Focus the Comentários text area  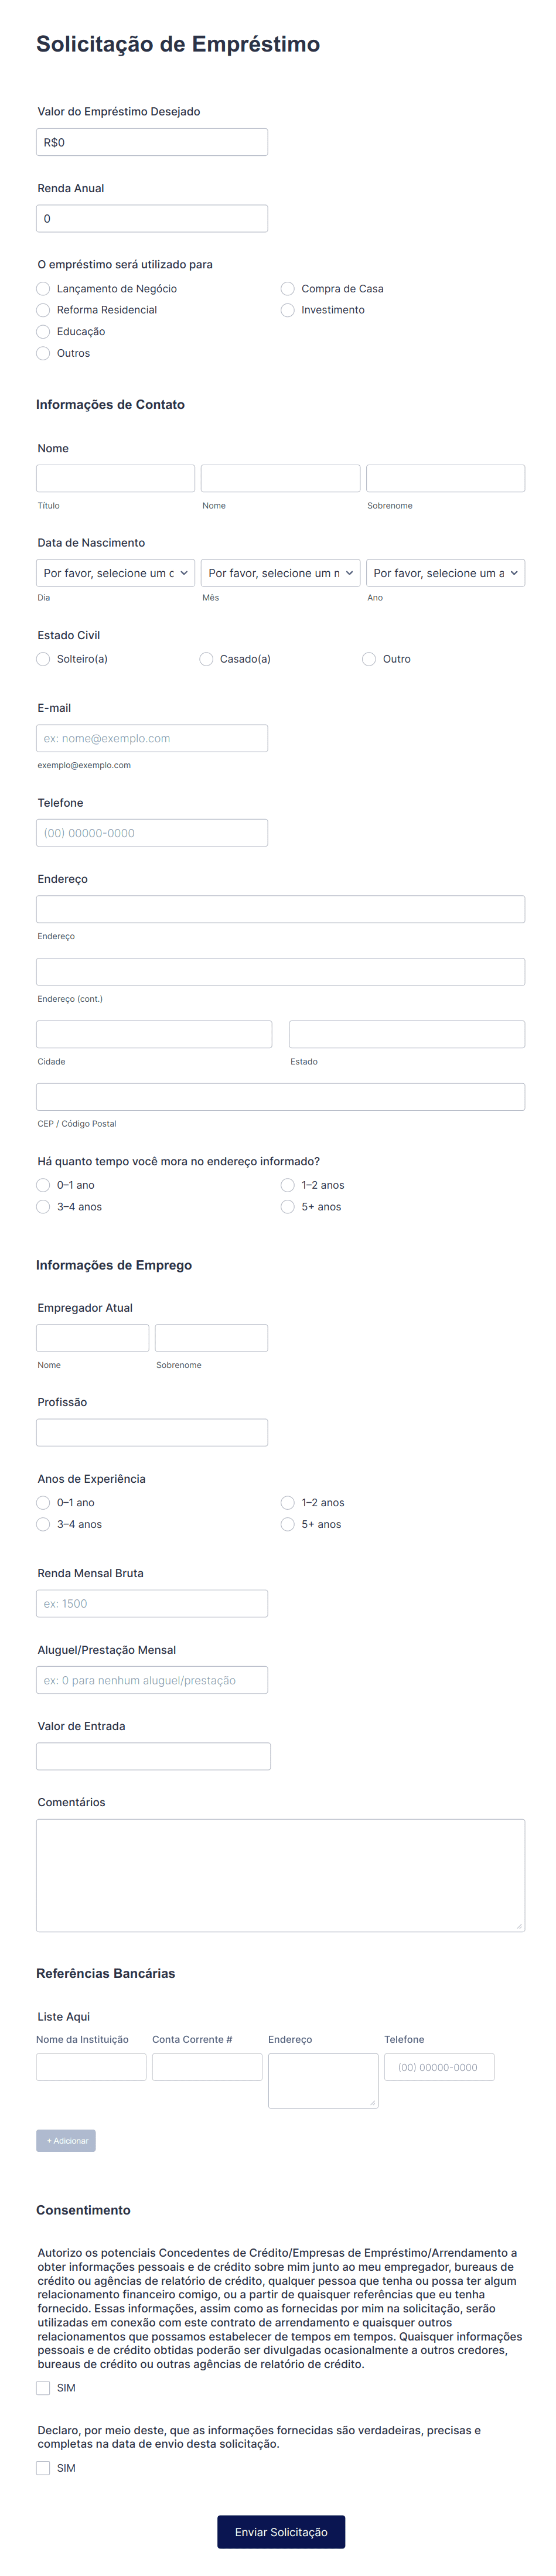280,1875
